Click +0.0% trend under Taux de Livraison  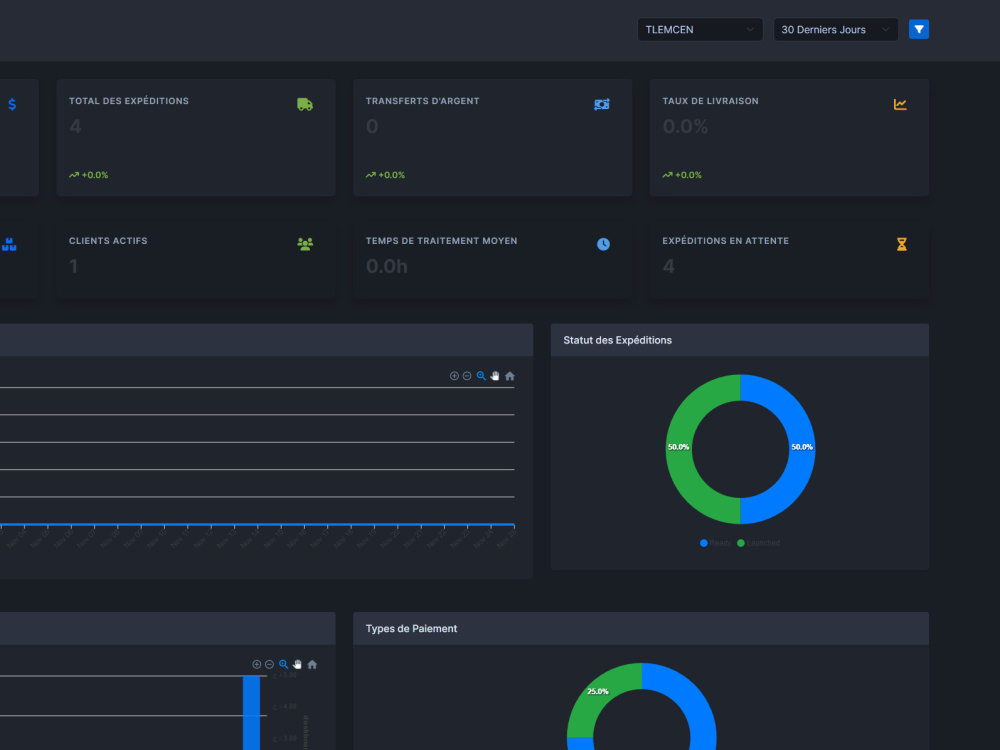coord(682,175)
